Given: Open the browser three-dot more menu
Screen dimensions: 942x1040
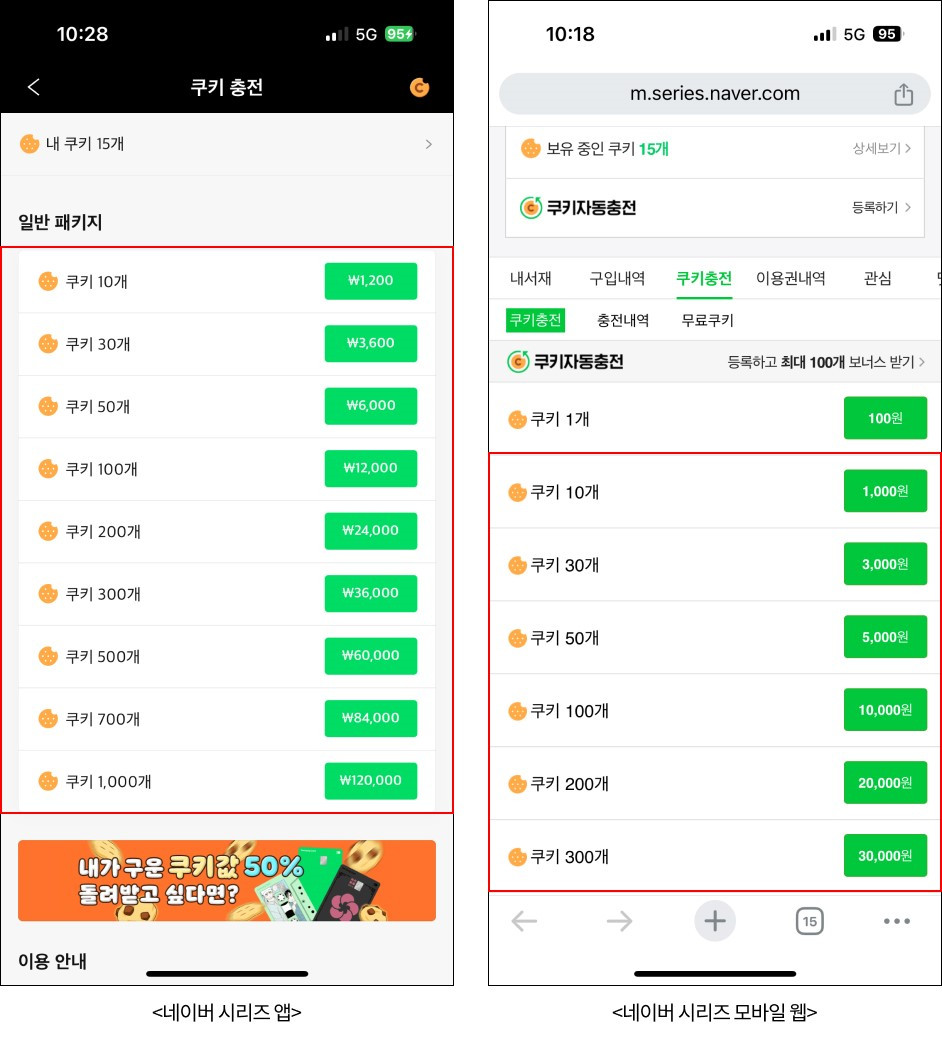Looking at the screenshot, I should click(897, 921).
